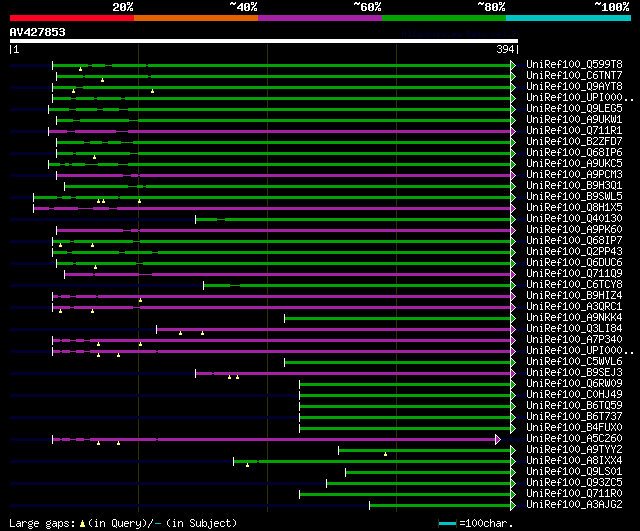Select the UniRef100_Q8H1X5 label
The height and width of the screenshot is (531, 640).
point(574,208)
